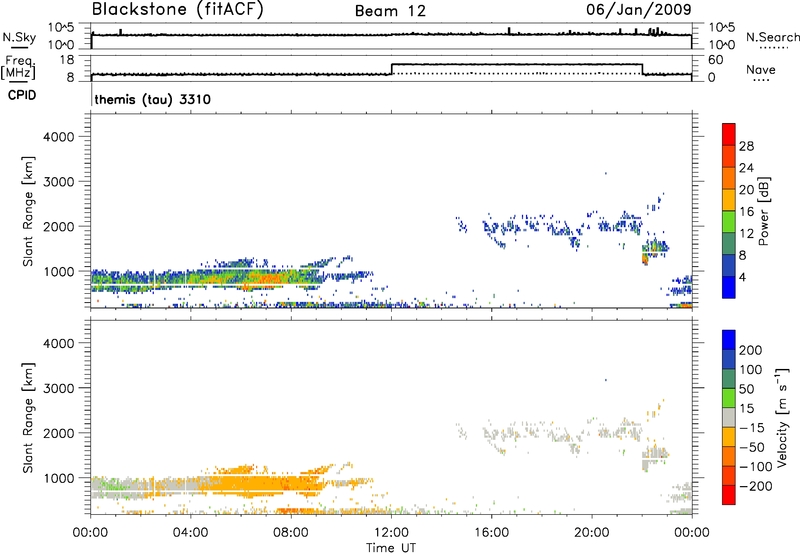Image resolution: width=800 pixels, height=554 pixels.
Task: Click the '4000' tick on power panel axis
Action: coord(59,137)
